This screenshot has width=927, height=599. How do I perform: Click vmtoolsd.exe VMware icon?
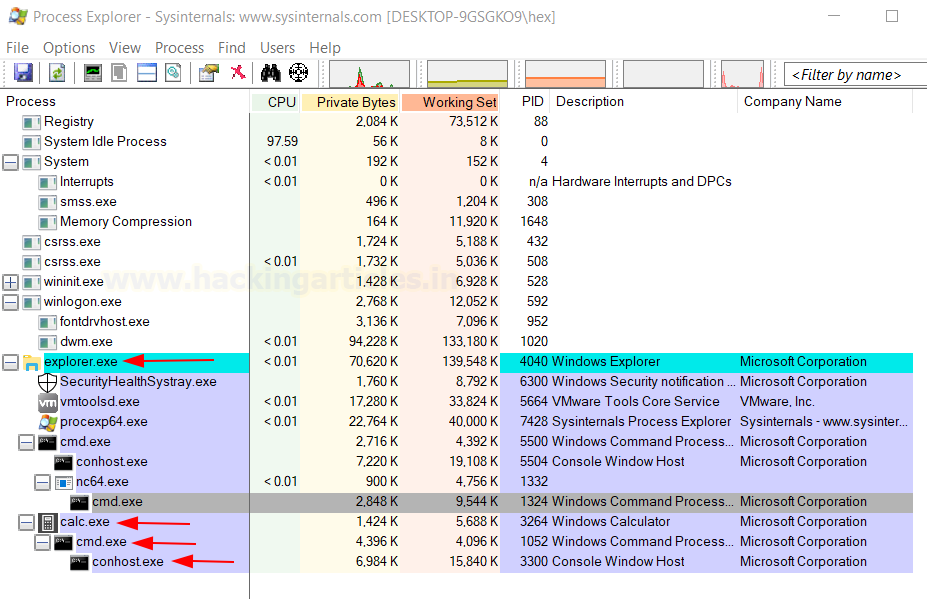coord(47,402)
